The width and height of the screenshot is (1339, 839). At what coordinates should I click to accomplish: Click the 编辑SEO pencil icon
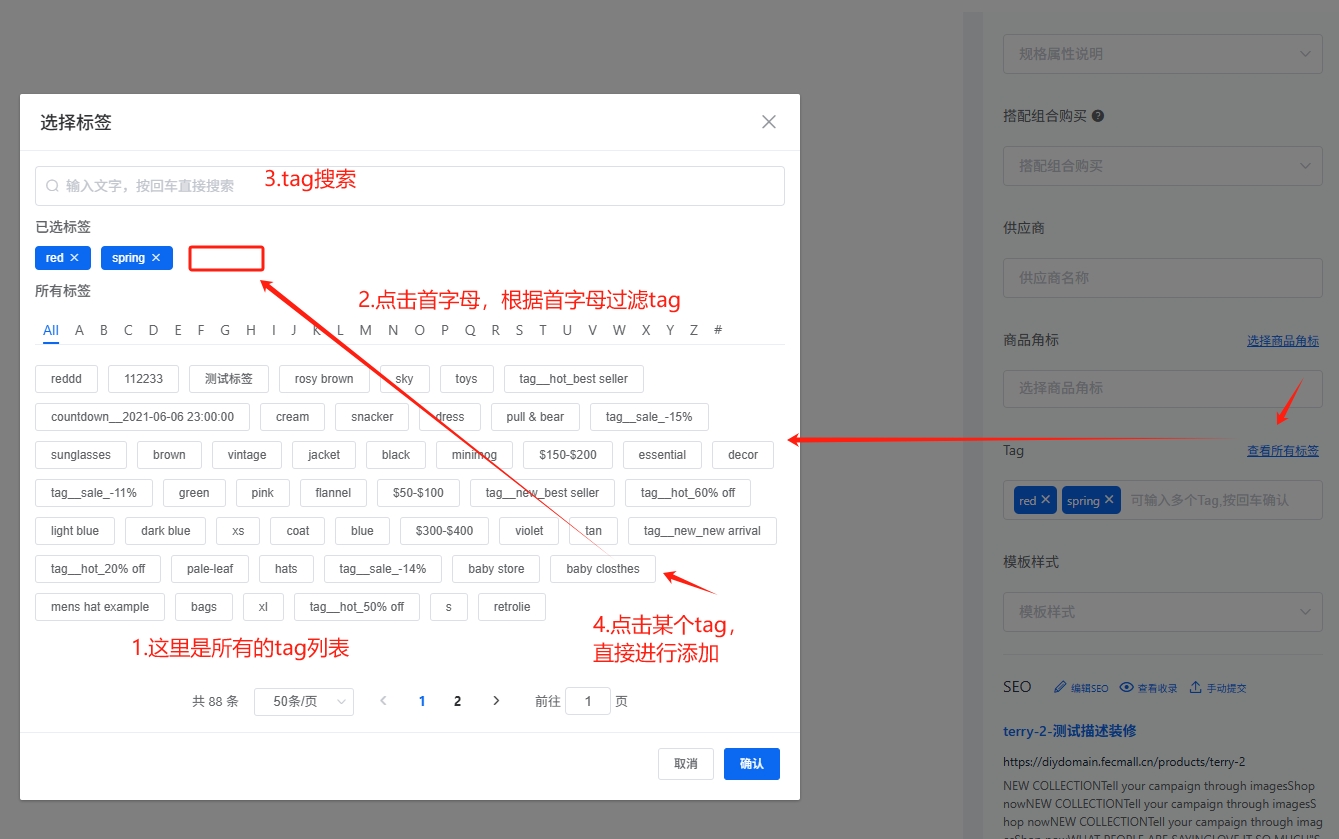[1060, 688]
